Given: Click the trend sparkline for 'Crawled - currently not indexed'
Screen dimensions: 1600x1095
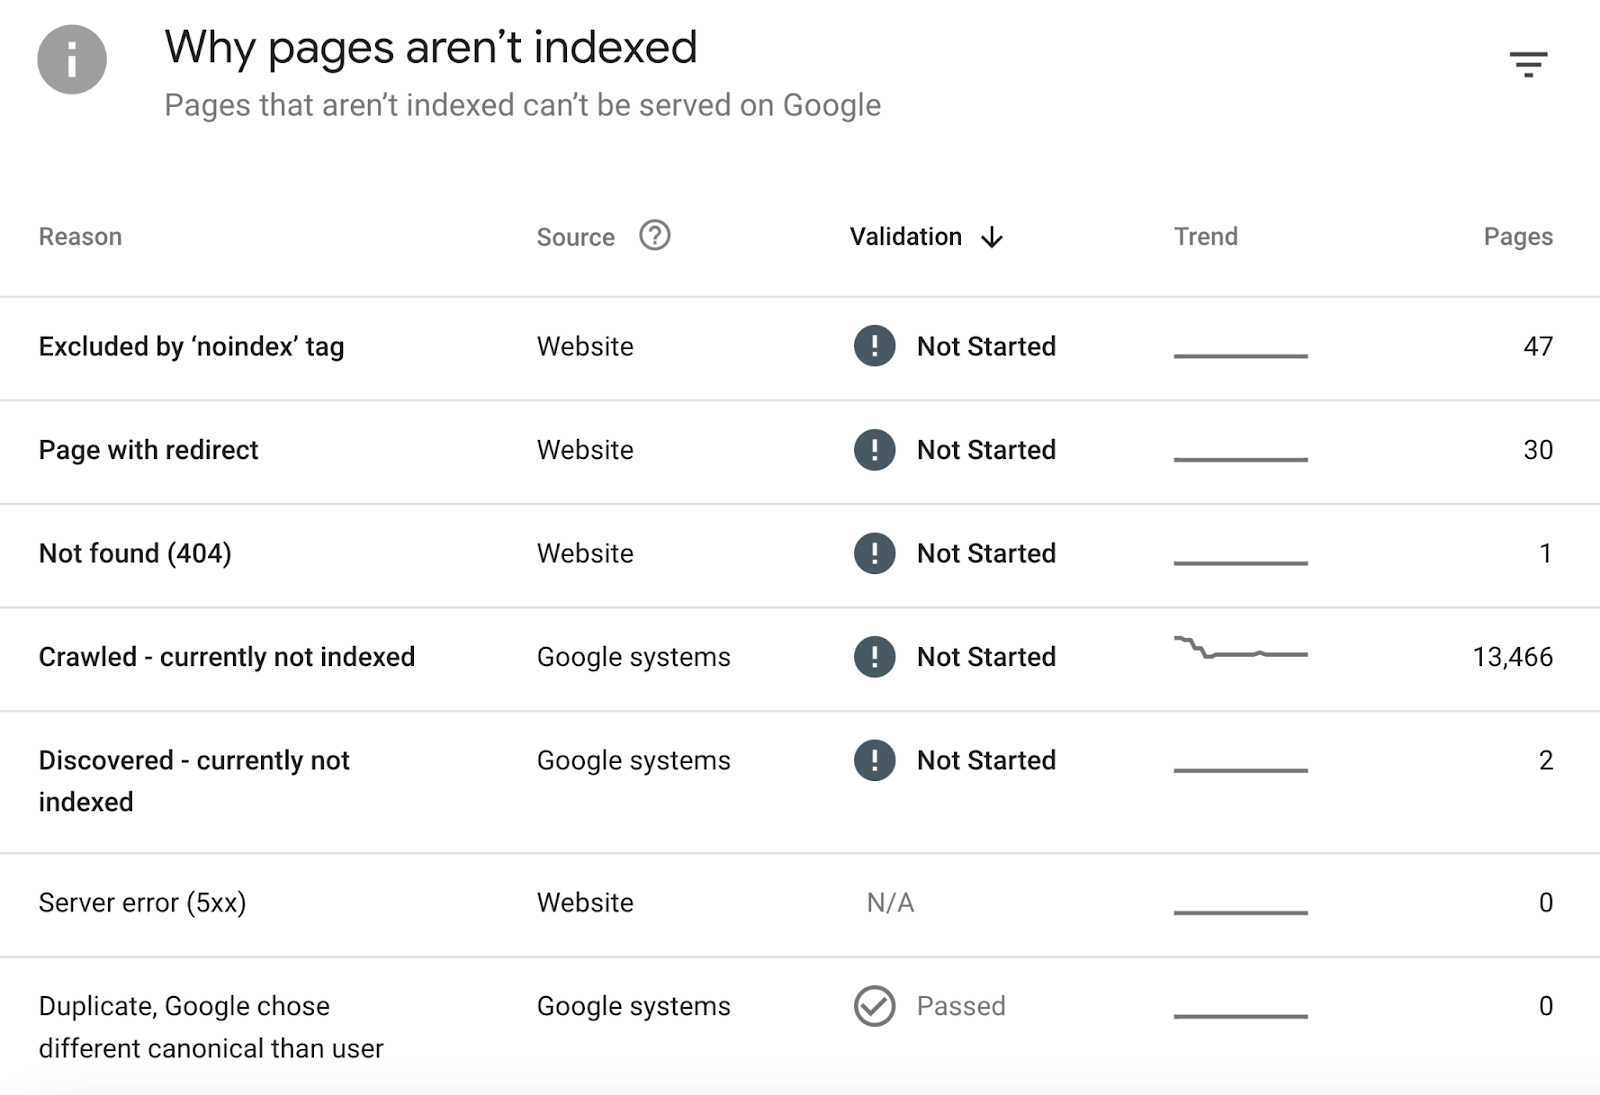Looking at the screenshot, I should (1240, 652).
